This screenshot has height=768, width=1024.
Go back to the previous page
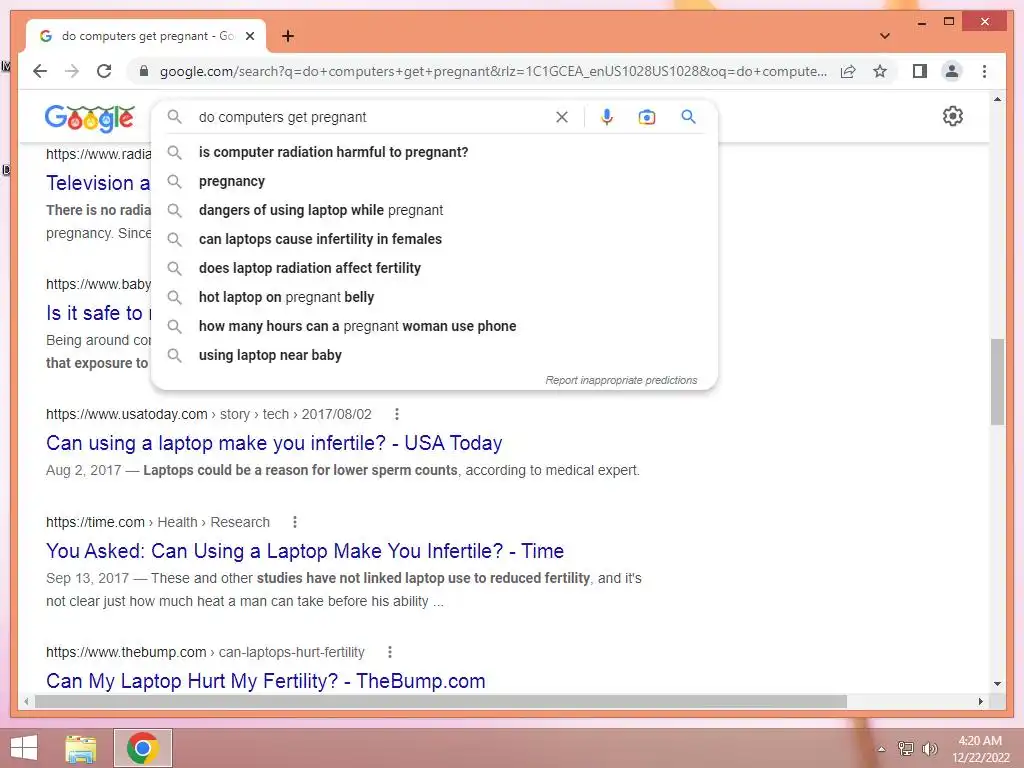(40, 71)
